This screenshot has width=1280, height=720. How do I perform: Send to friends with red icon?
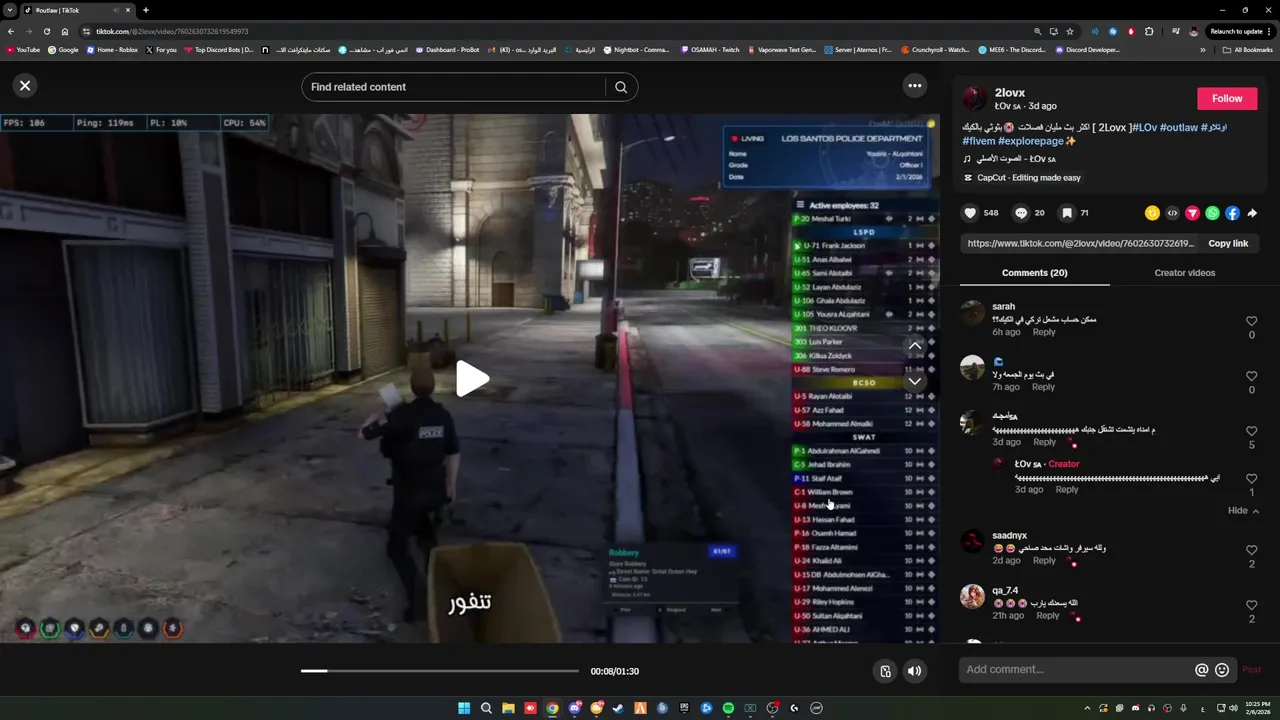point(1192,213)
